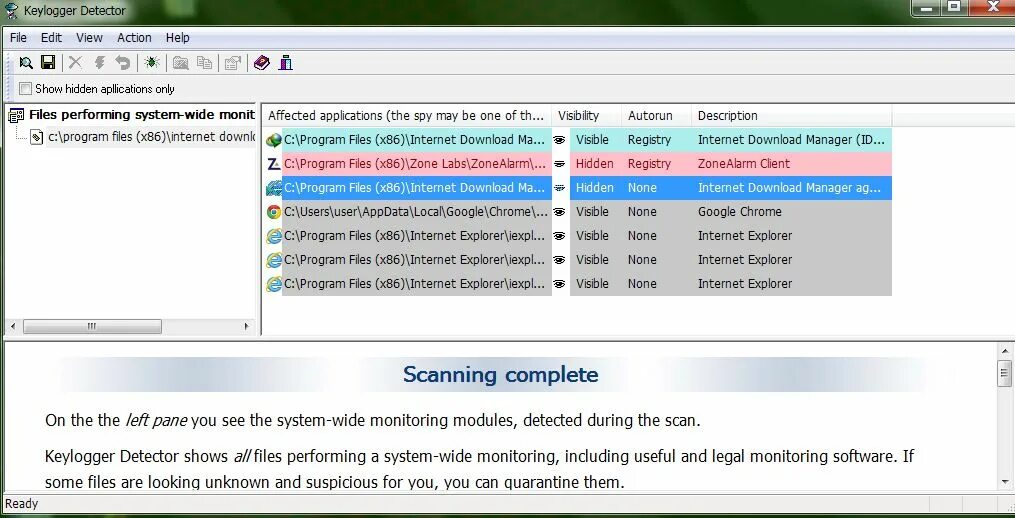1015x518 pixels.
Task: Open the View menu
Action: 89,38
